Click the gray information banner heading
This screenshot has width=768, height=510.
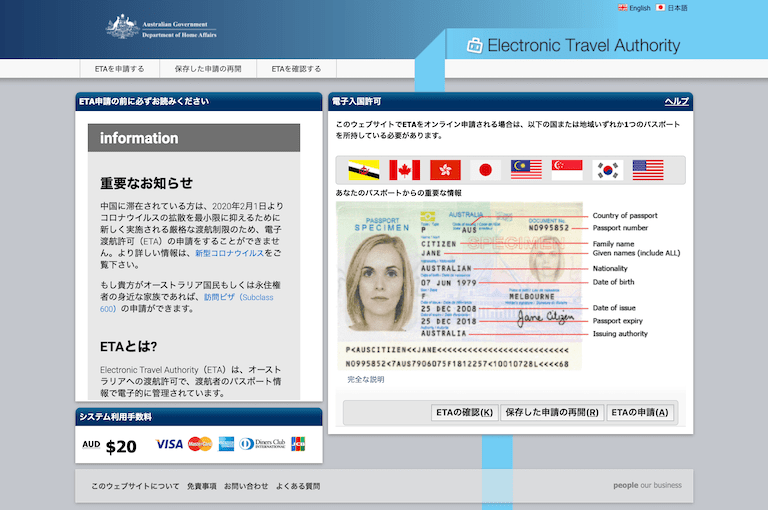coord(194,138)
